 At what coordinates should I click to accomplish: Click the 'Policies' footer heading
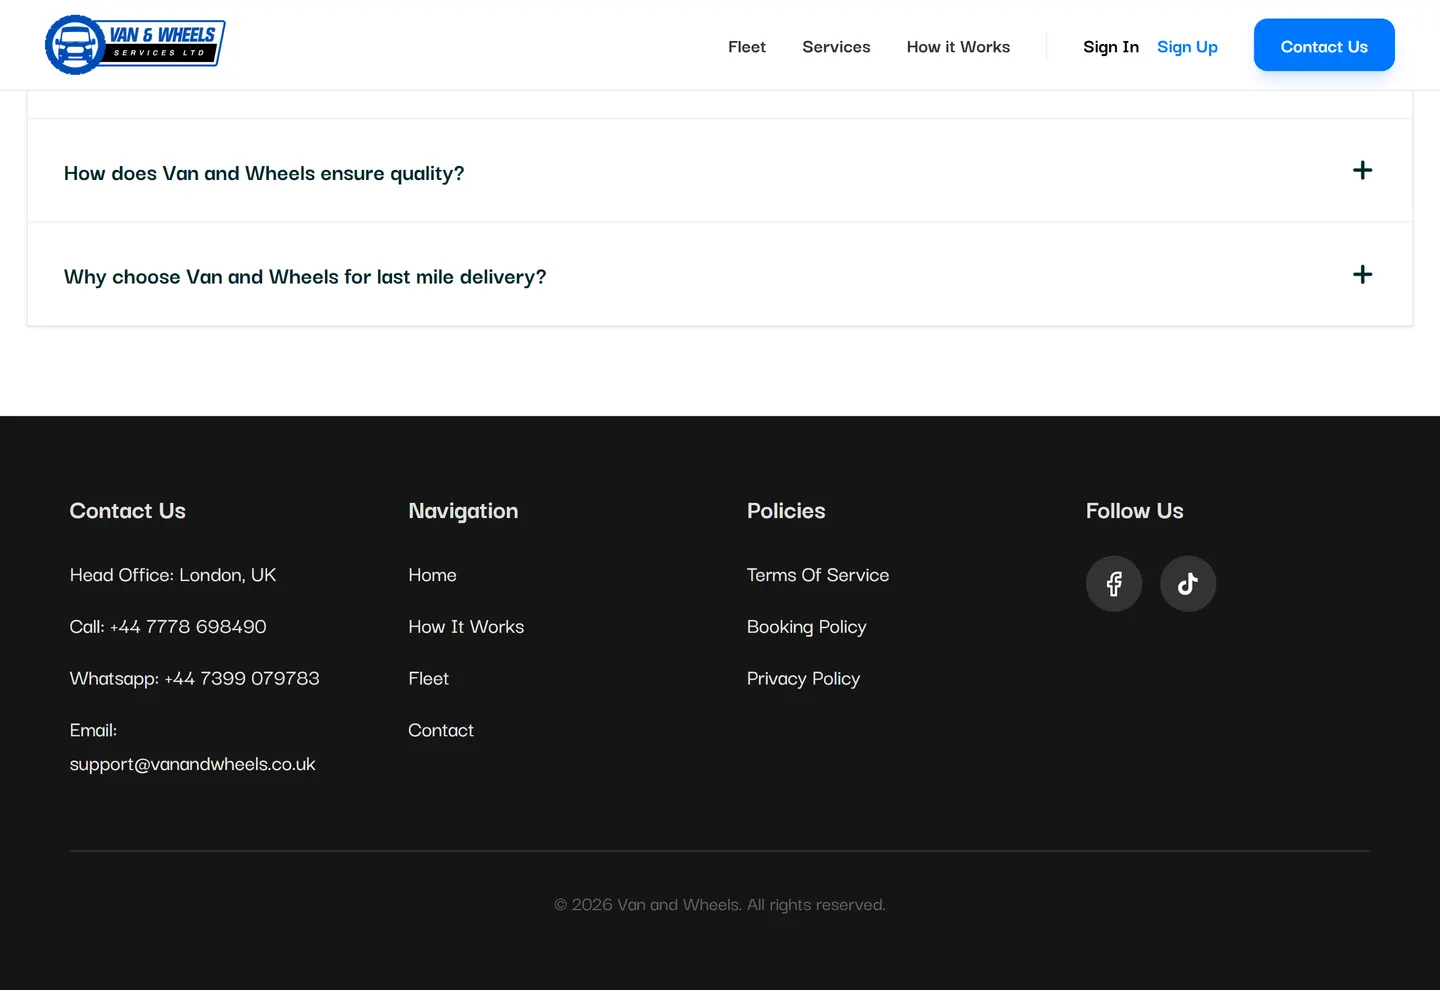(786, 511)
